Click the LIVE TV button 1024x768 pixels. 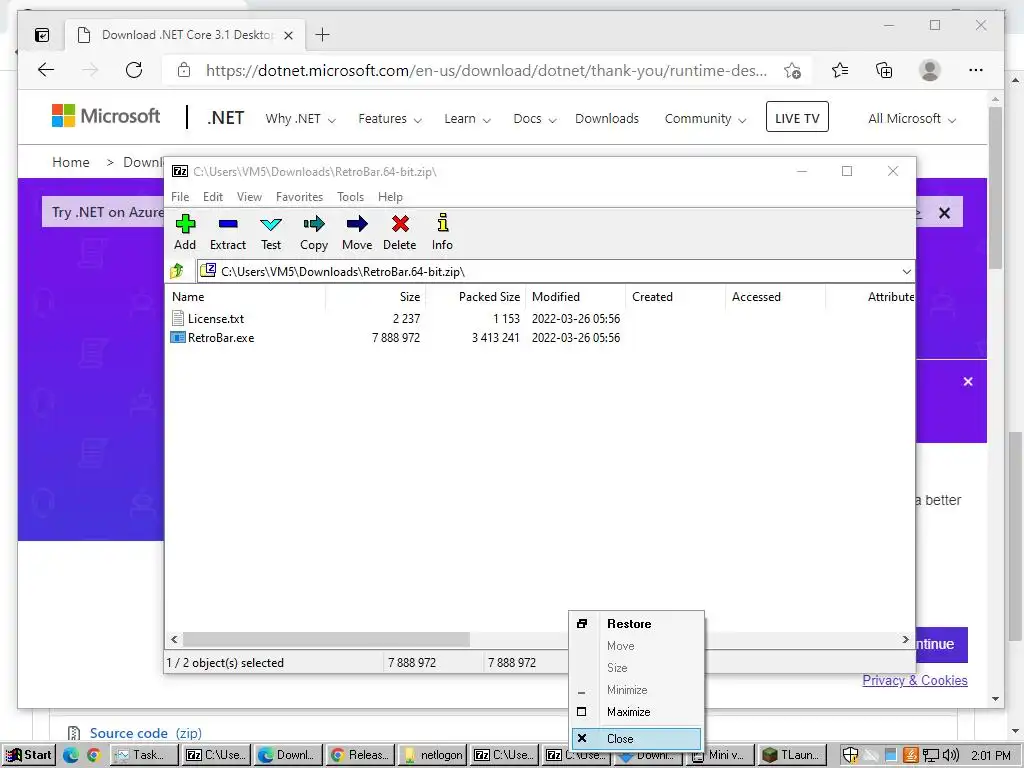tap(797, 118)
